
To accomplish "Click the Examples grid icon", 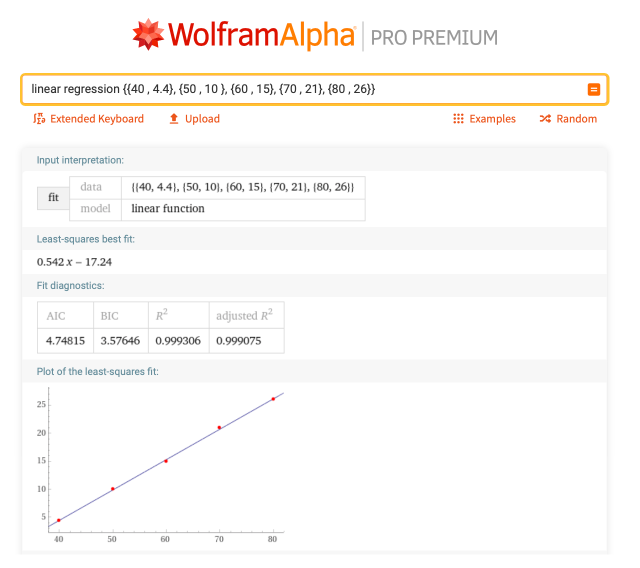I will pyautogui.click(x=458, y=119).
